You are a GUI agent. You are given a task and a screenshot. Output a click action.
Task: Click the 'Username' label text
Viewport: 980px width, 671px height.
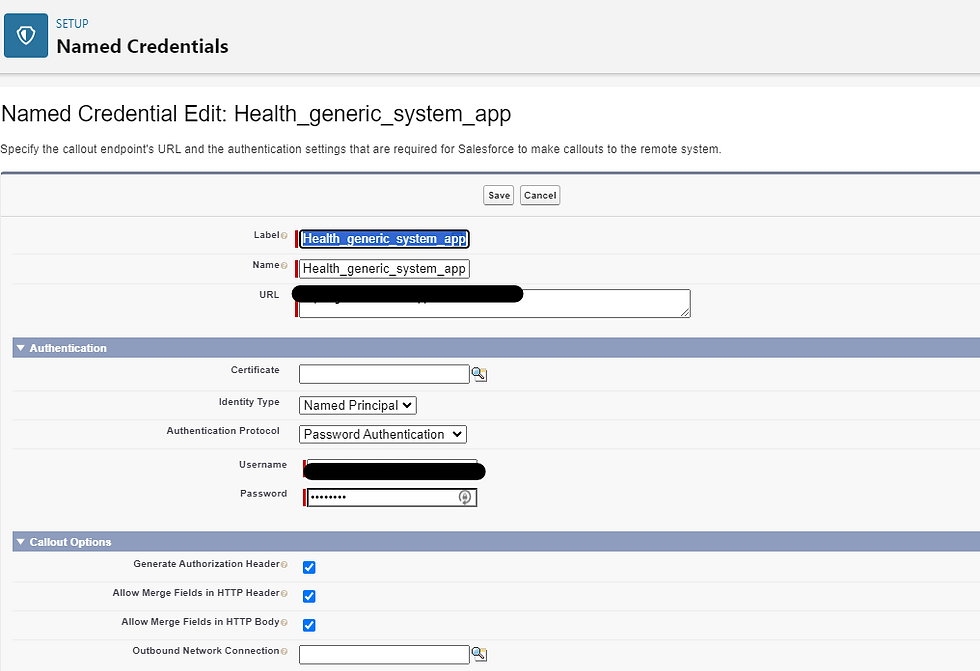(x=262, y=465)
